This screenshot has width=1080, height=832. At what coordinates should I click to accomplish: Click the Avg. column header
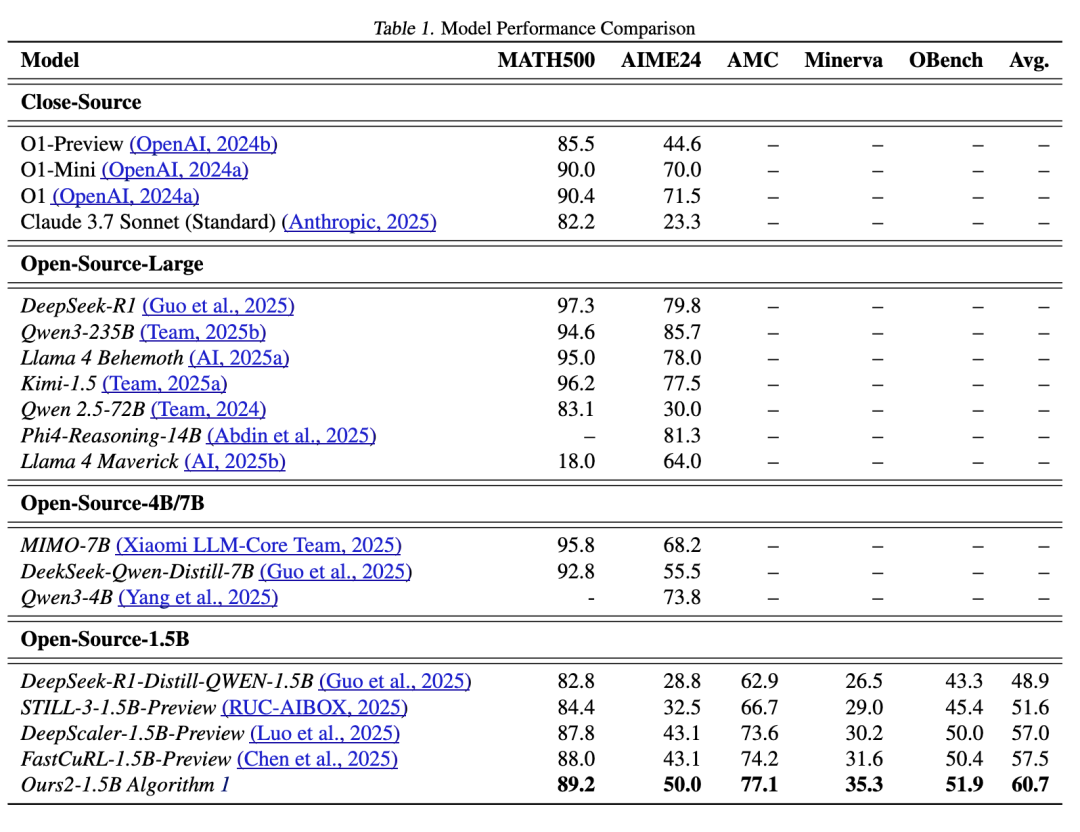point(1029,61)
